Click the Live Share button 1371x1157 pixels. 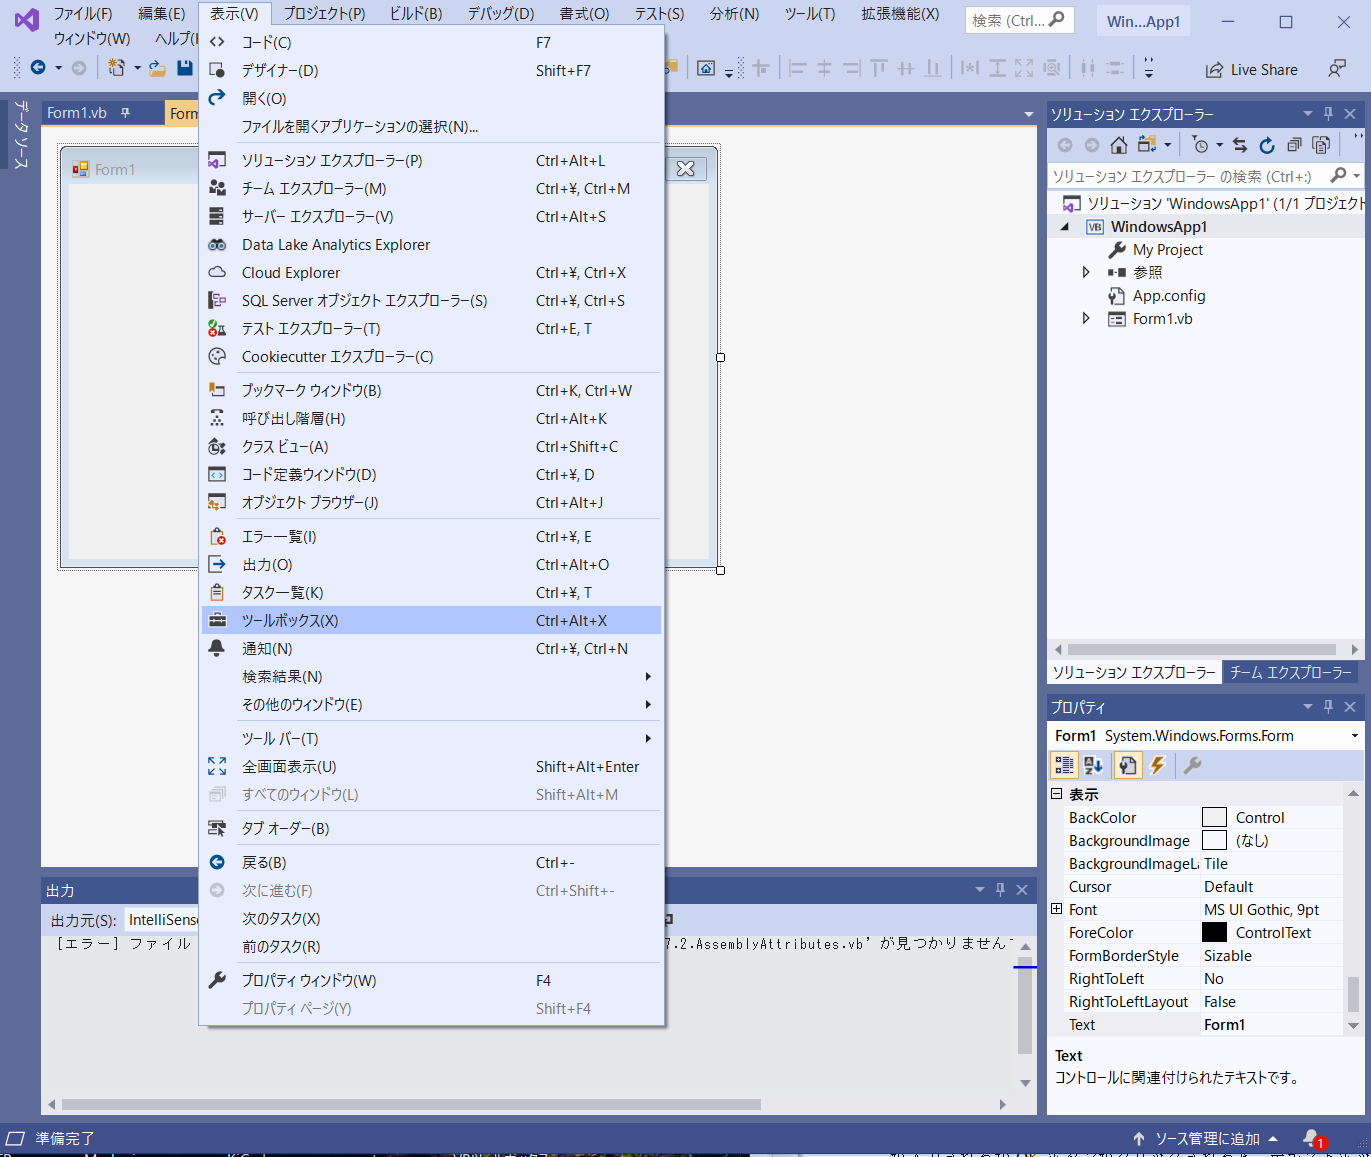pyautogui.click(x=1251, y=69)
